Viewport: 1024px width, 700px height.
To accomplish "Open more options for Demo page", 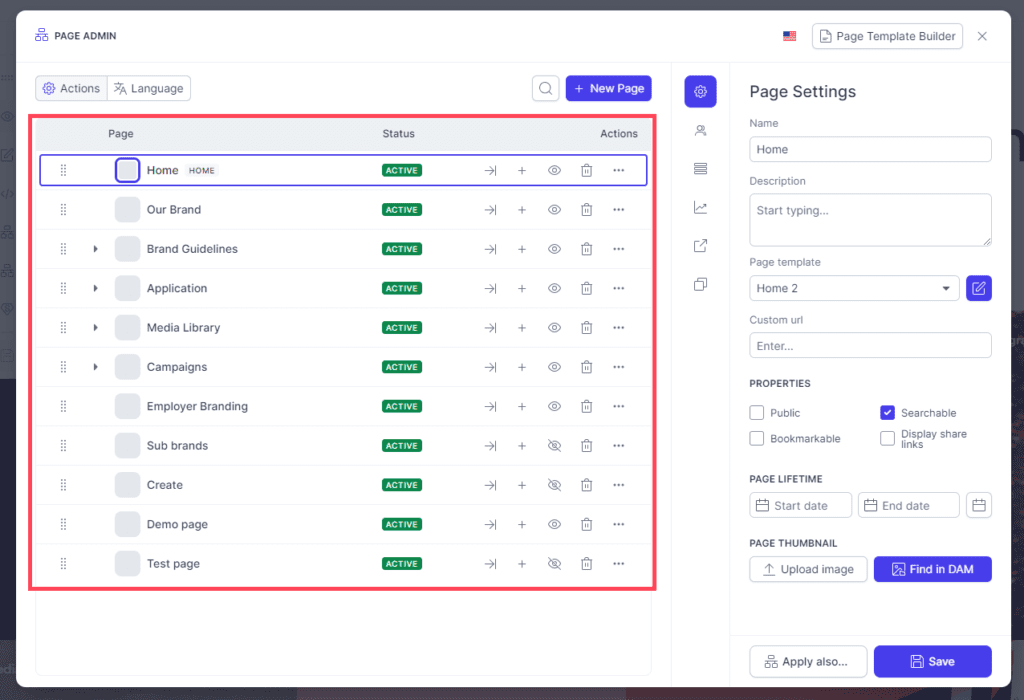I will tap(618, 524).
